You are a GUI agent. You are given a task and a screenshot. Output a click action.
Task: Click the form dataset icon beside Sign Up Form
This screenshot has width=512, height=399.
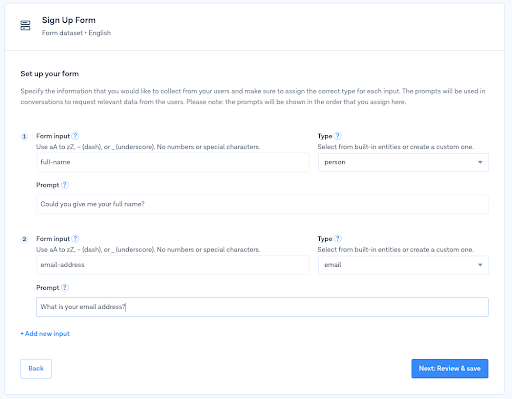pos(25,25)
